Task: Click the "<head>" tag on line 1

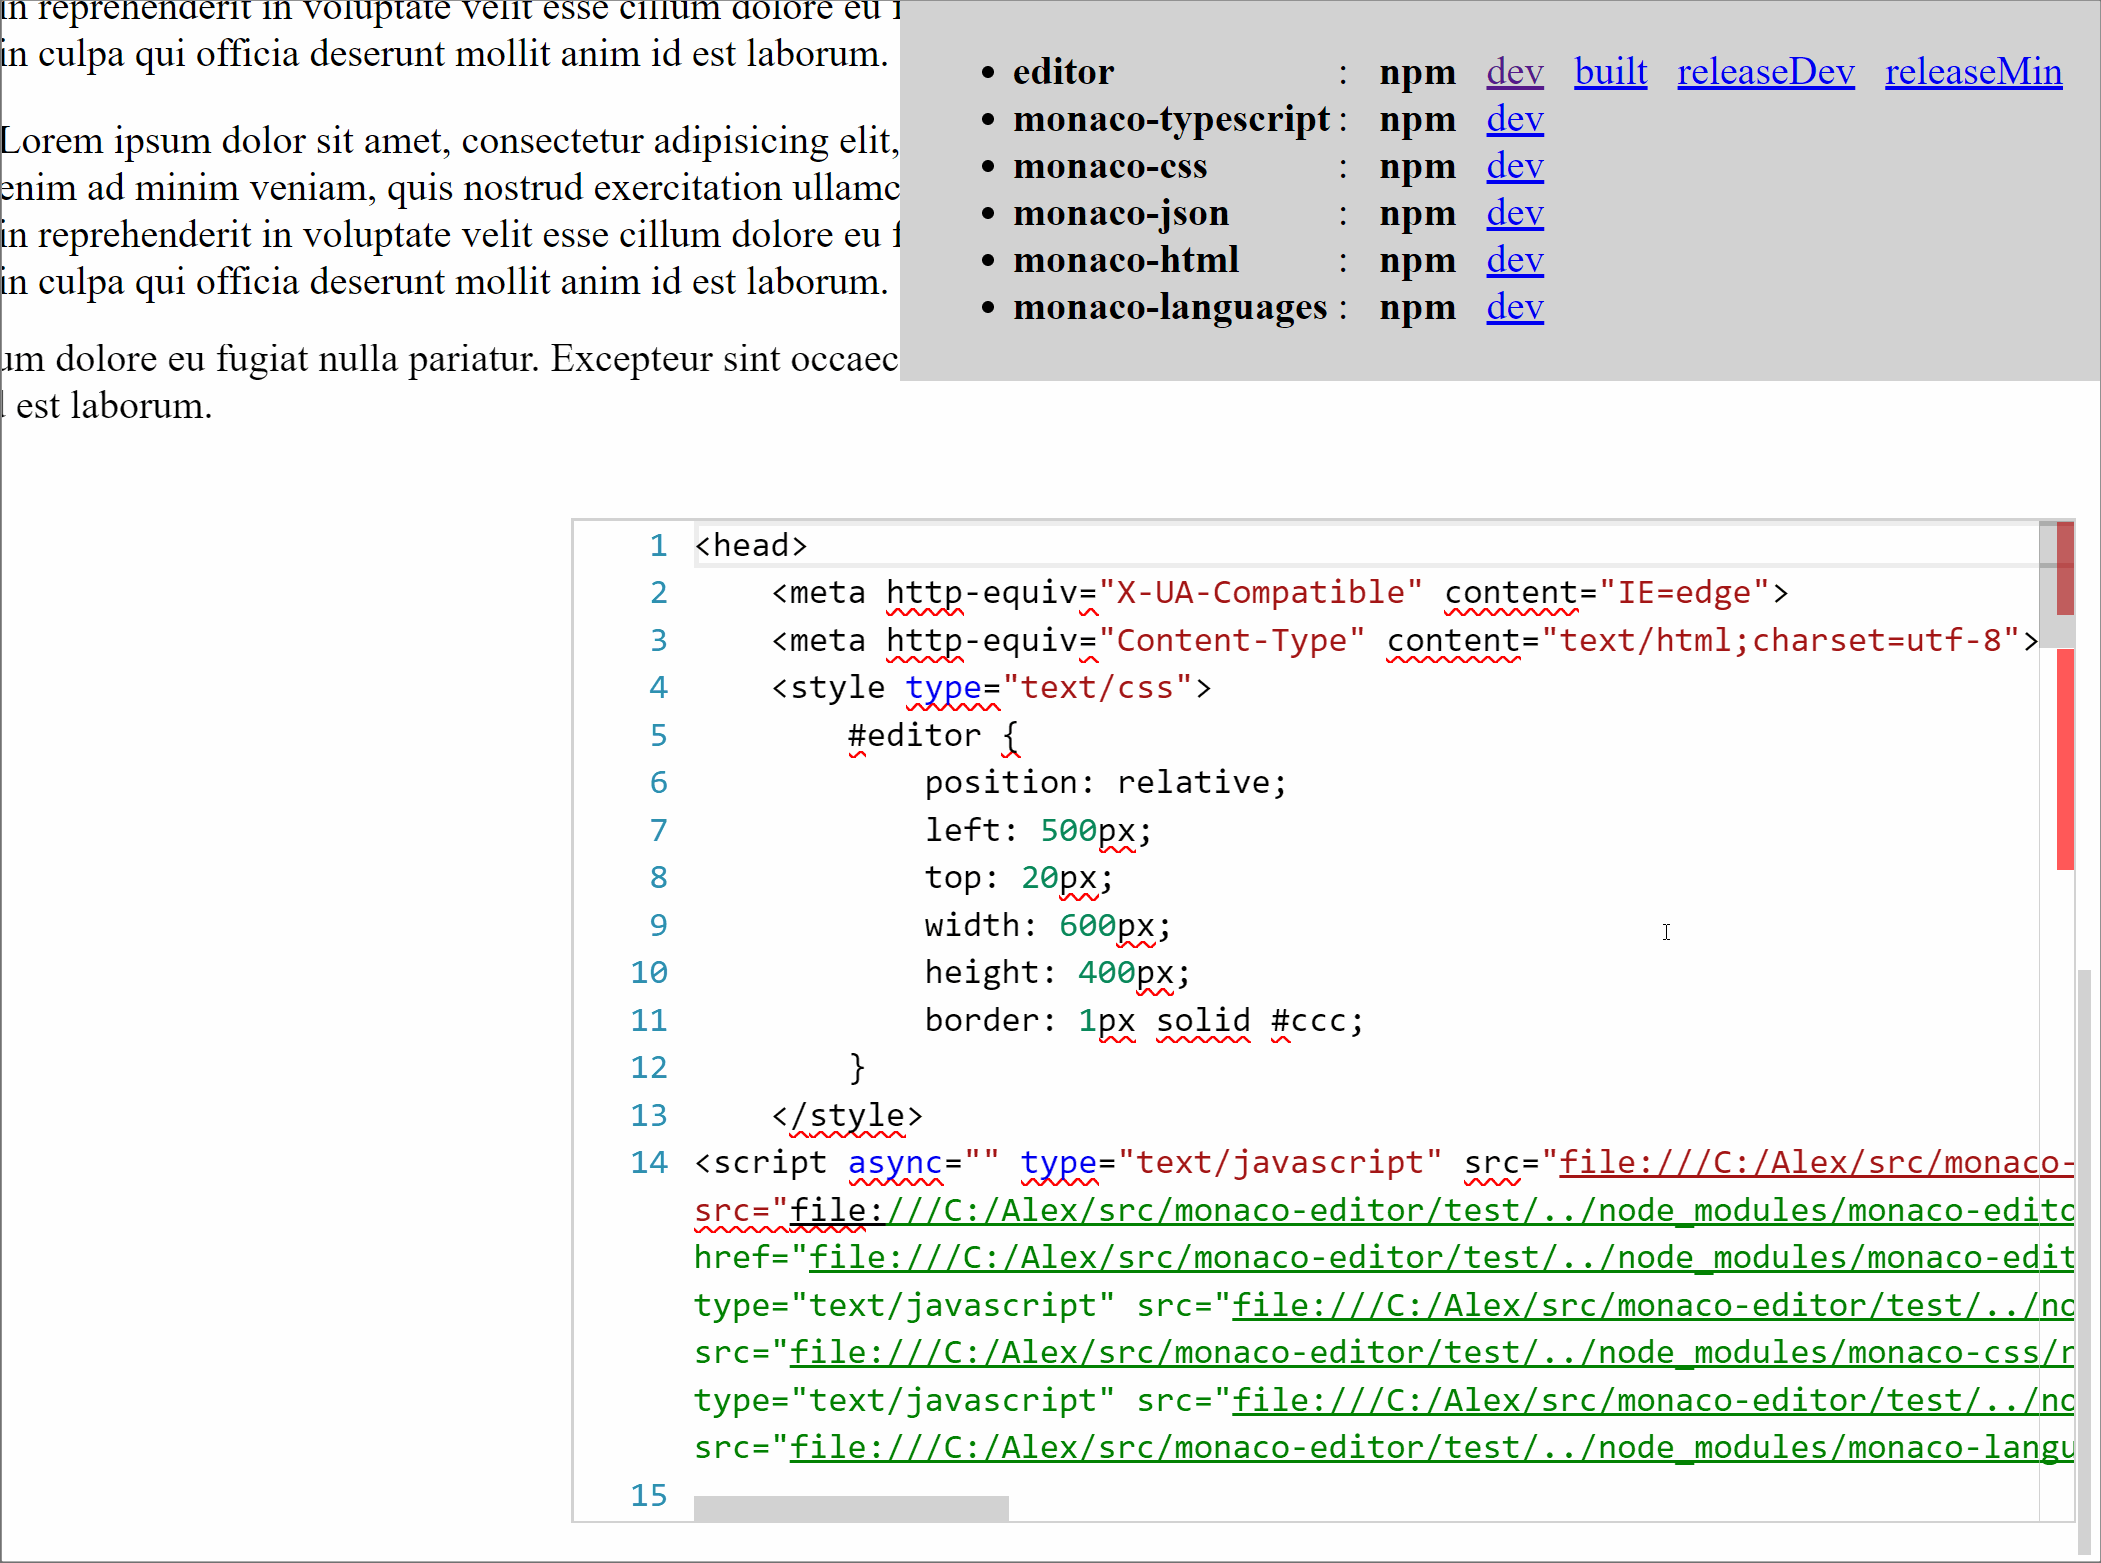Action: click(x=750, y=545)
